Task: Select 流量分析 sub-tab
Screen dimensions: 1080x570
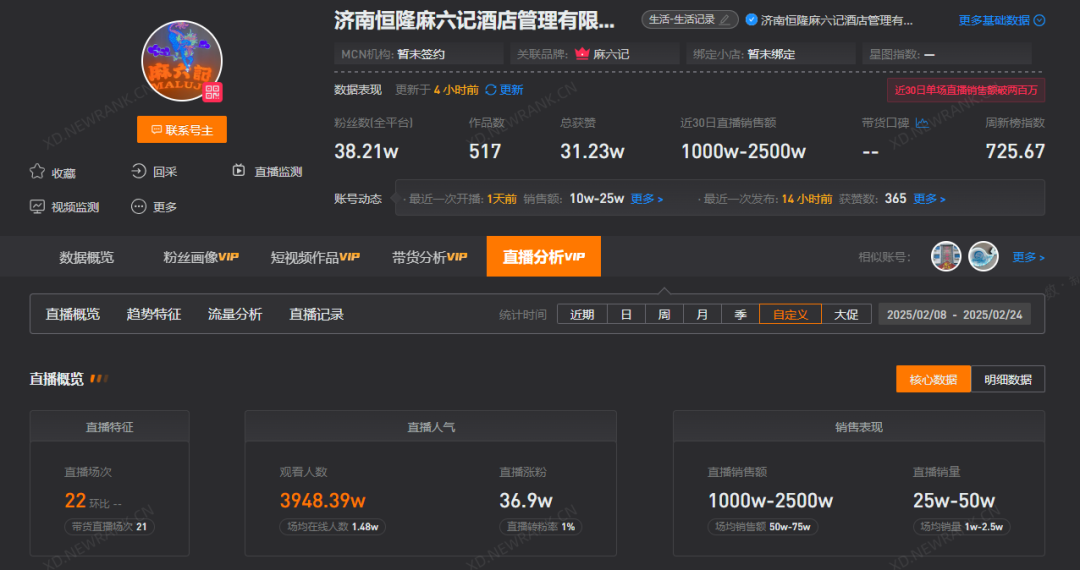Action: click(x=235, y=315)
